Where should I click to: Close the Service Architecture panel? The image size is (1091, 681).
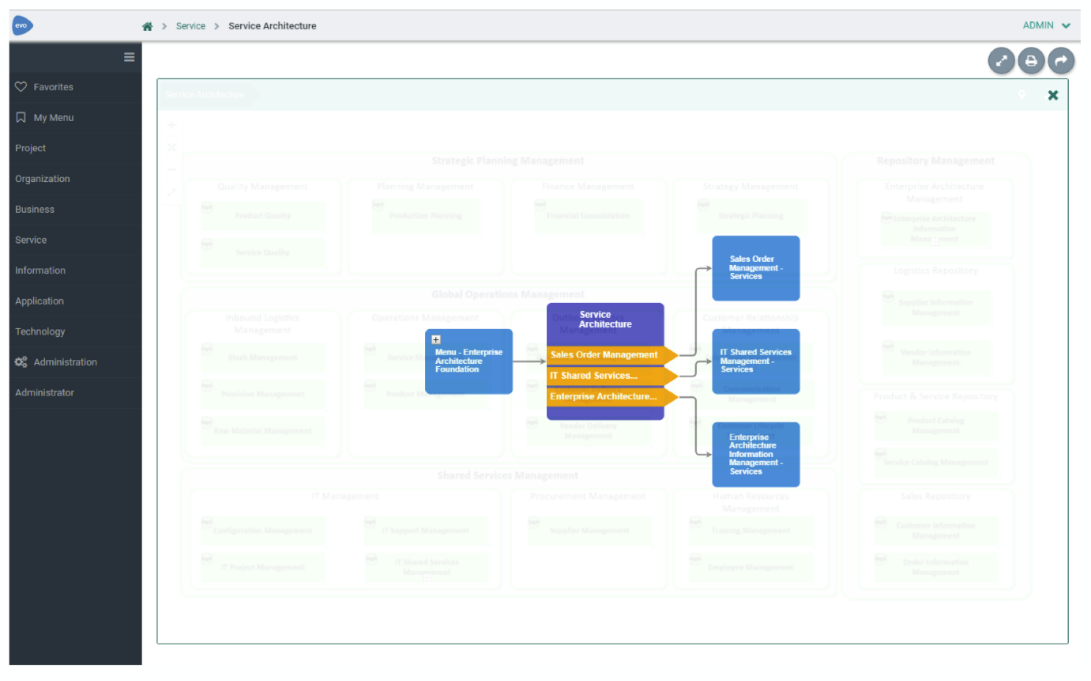[x=1053, y=95]
